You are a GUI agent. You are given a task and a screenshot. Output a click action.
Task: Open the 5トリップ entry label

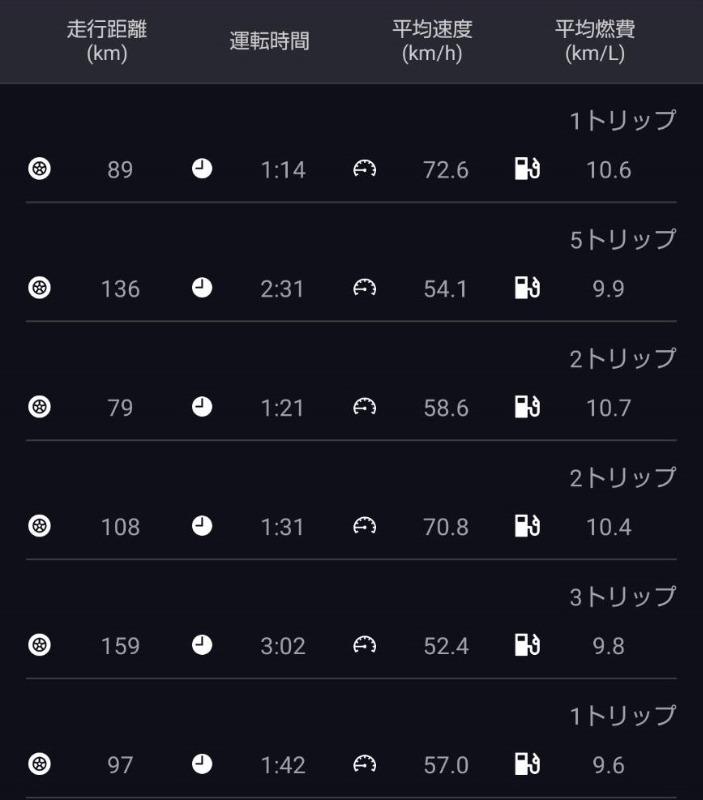click(x=623, y=240)
